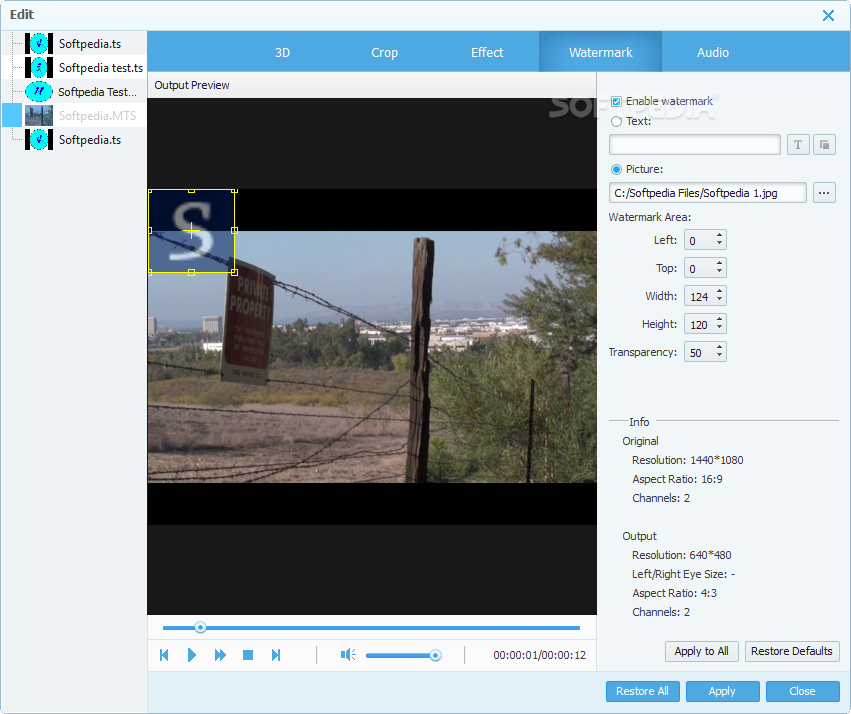Image resolution: width=851 pixels, height=714 pixels.
Task: Skip to the next frame
Action: pos(276,655)
